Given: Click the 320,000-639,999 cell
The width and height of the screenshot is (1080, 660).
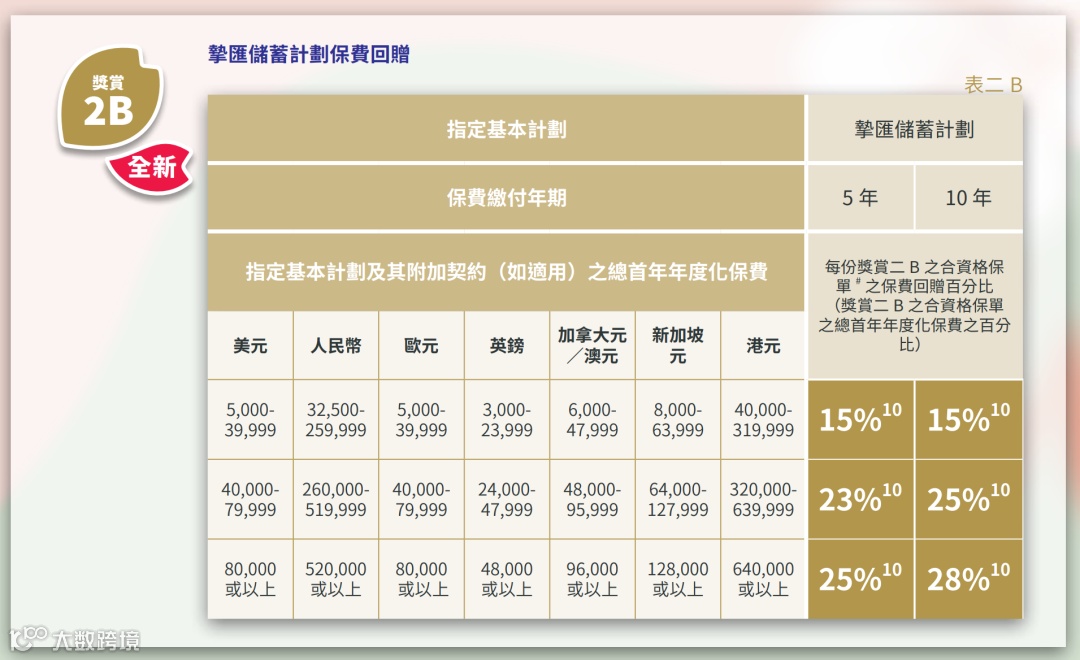Looking at the screenshot, I should coord(763,499).
